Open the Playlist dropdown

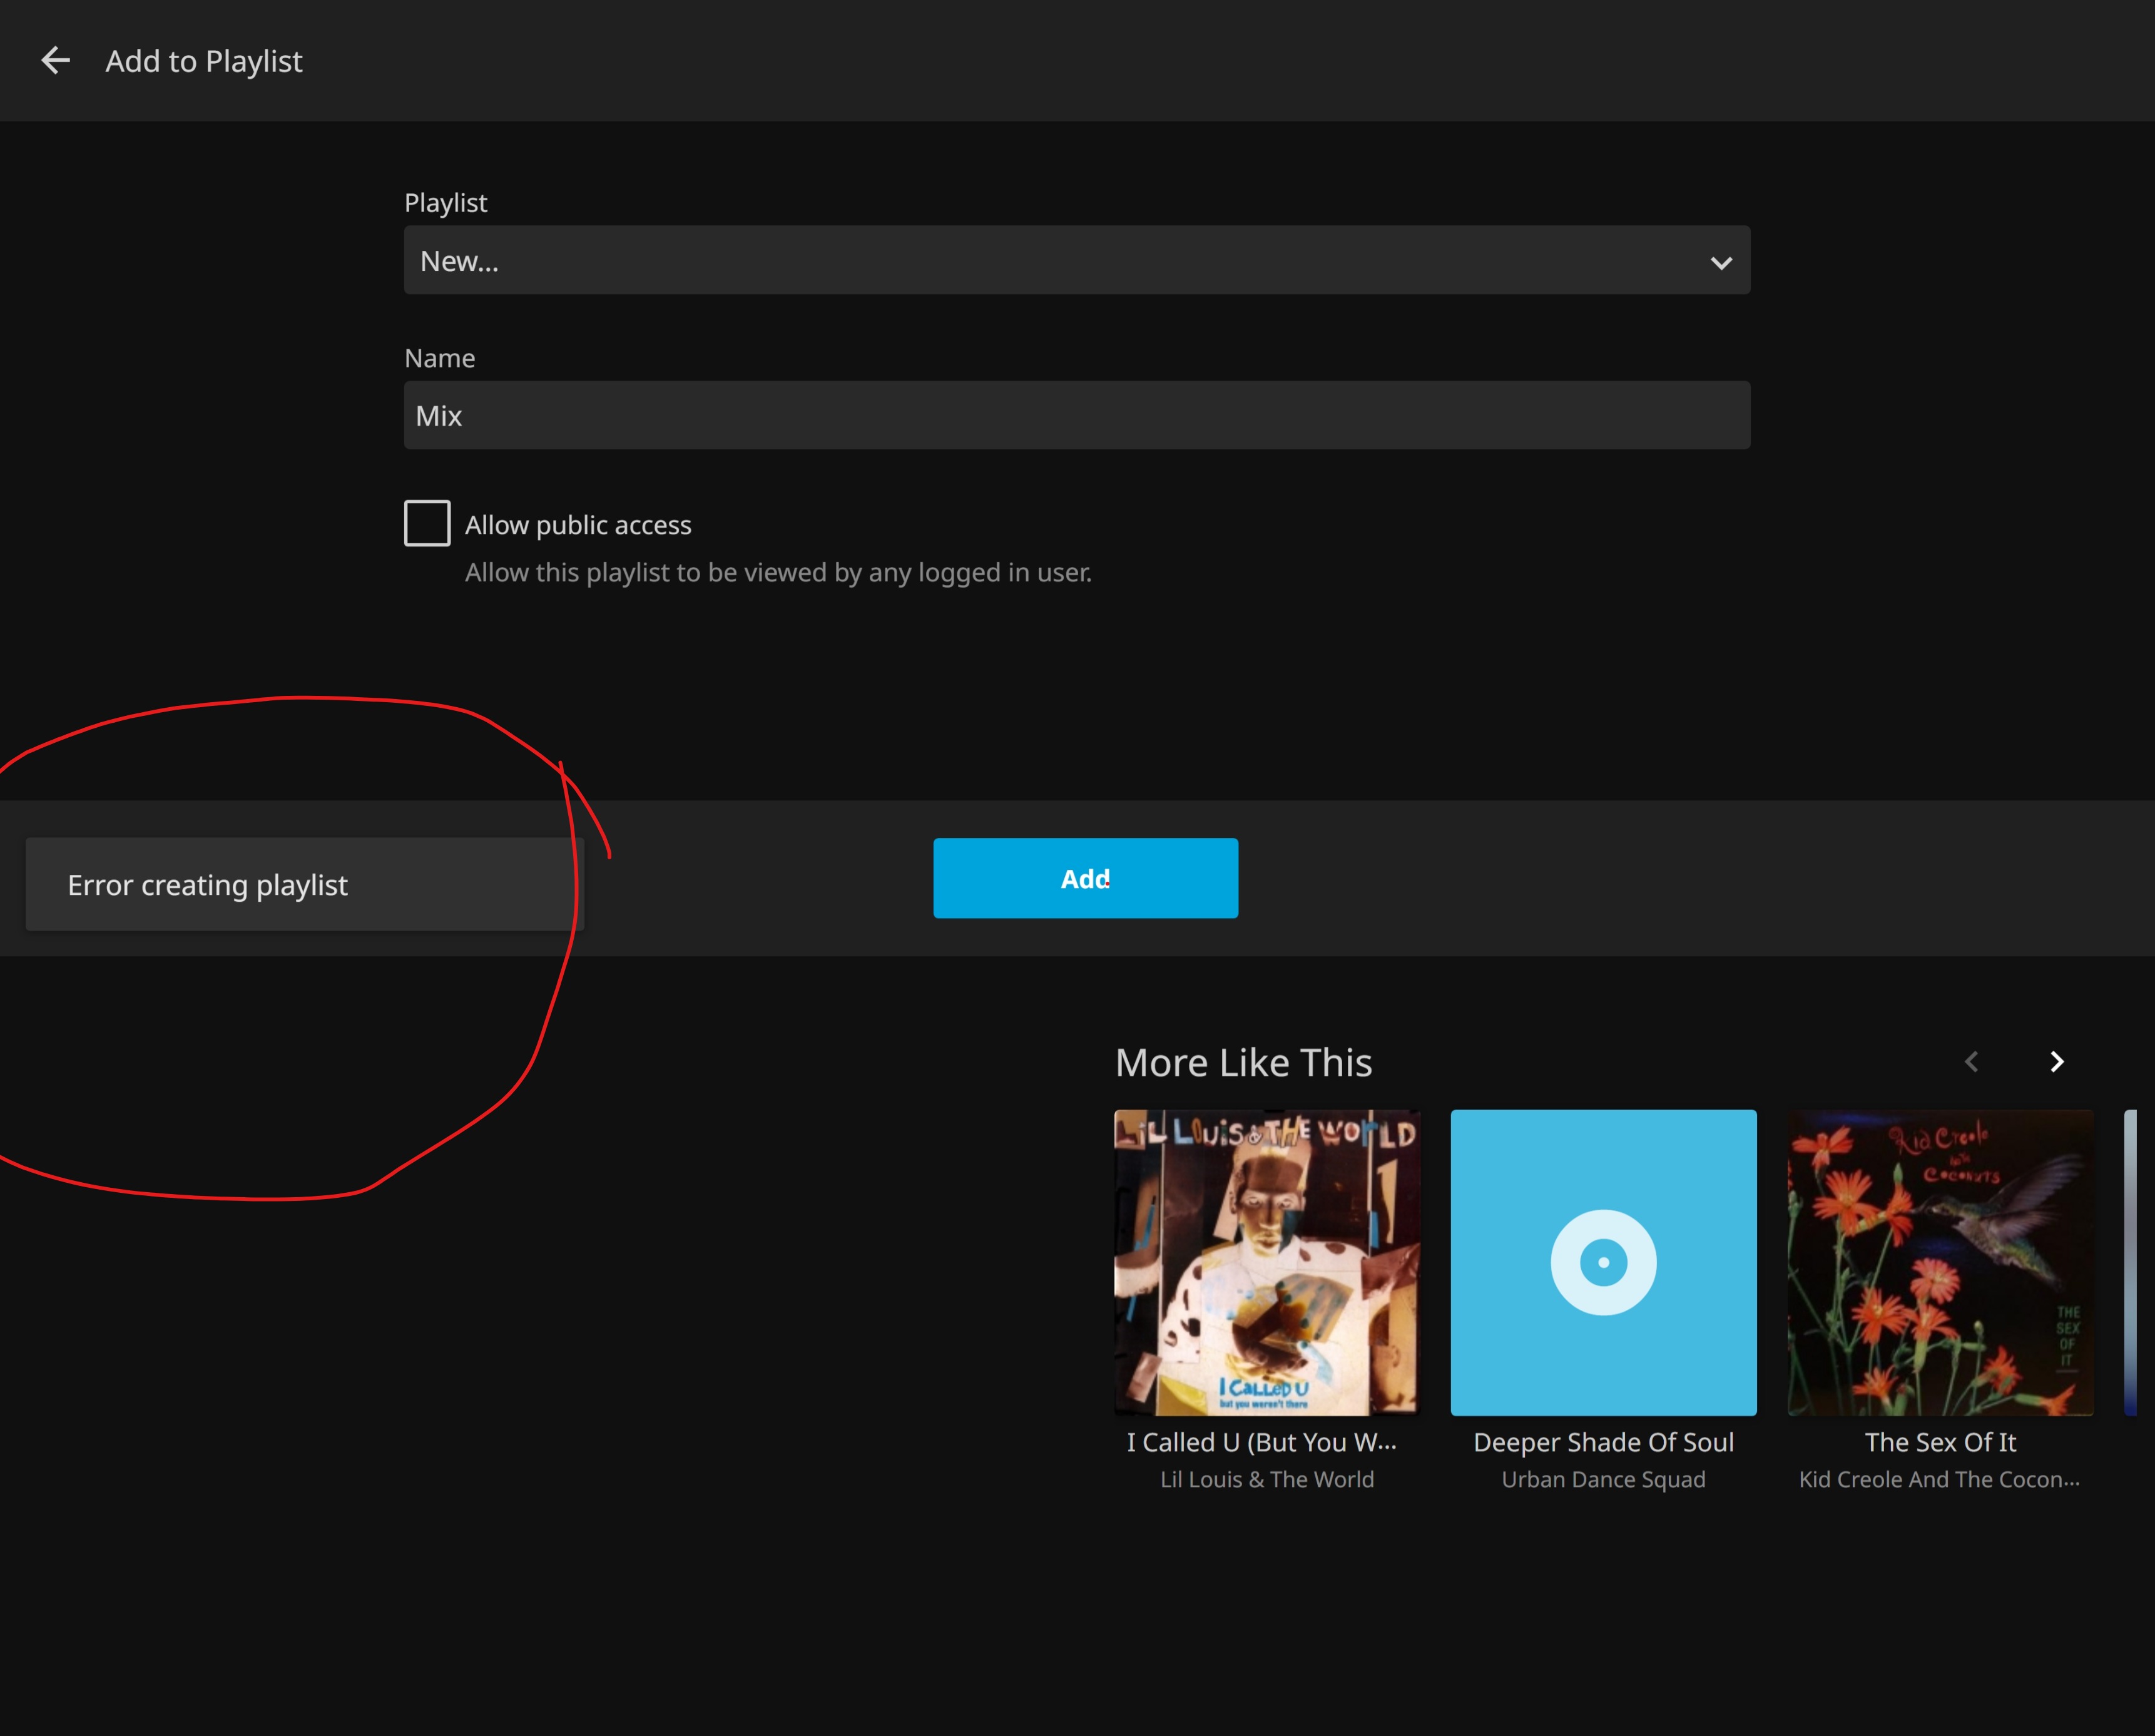[x=1076, y=260]
